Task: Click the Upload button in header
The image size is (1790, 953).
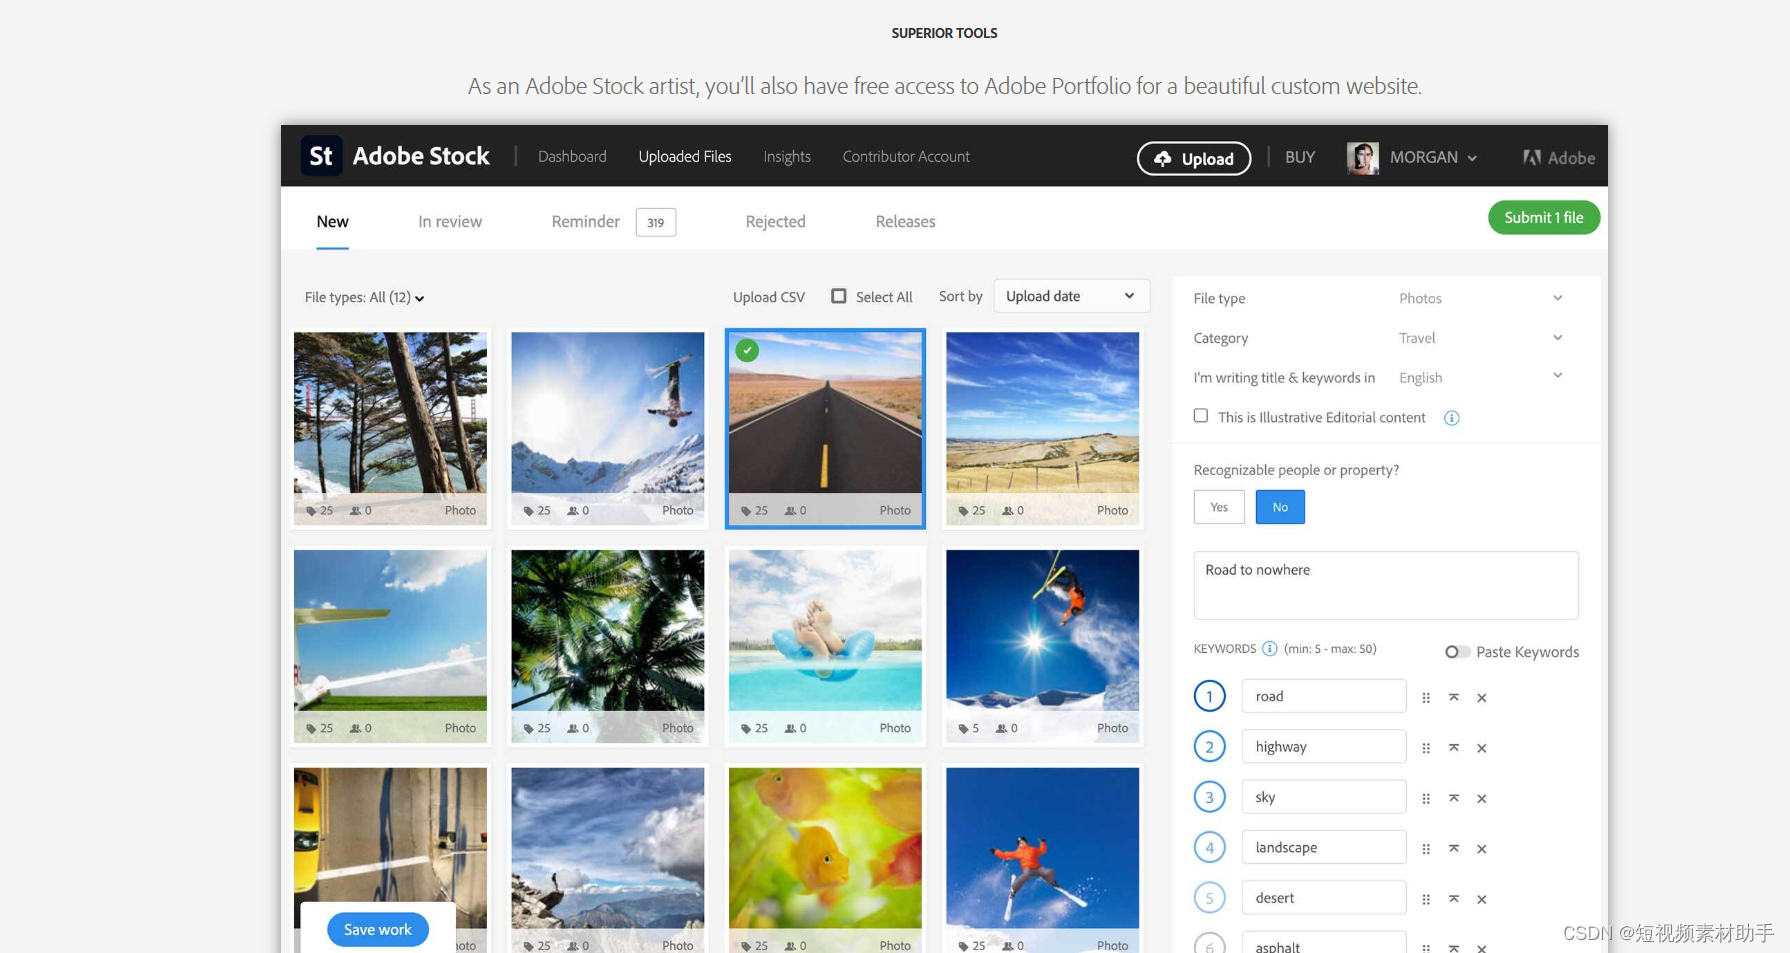Action: point(1194,158)
